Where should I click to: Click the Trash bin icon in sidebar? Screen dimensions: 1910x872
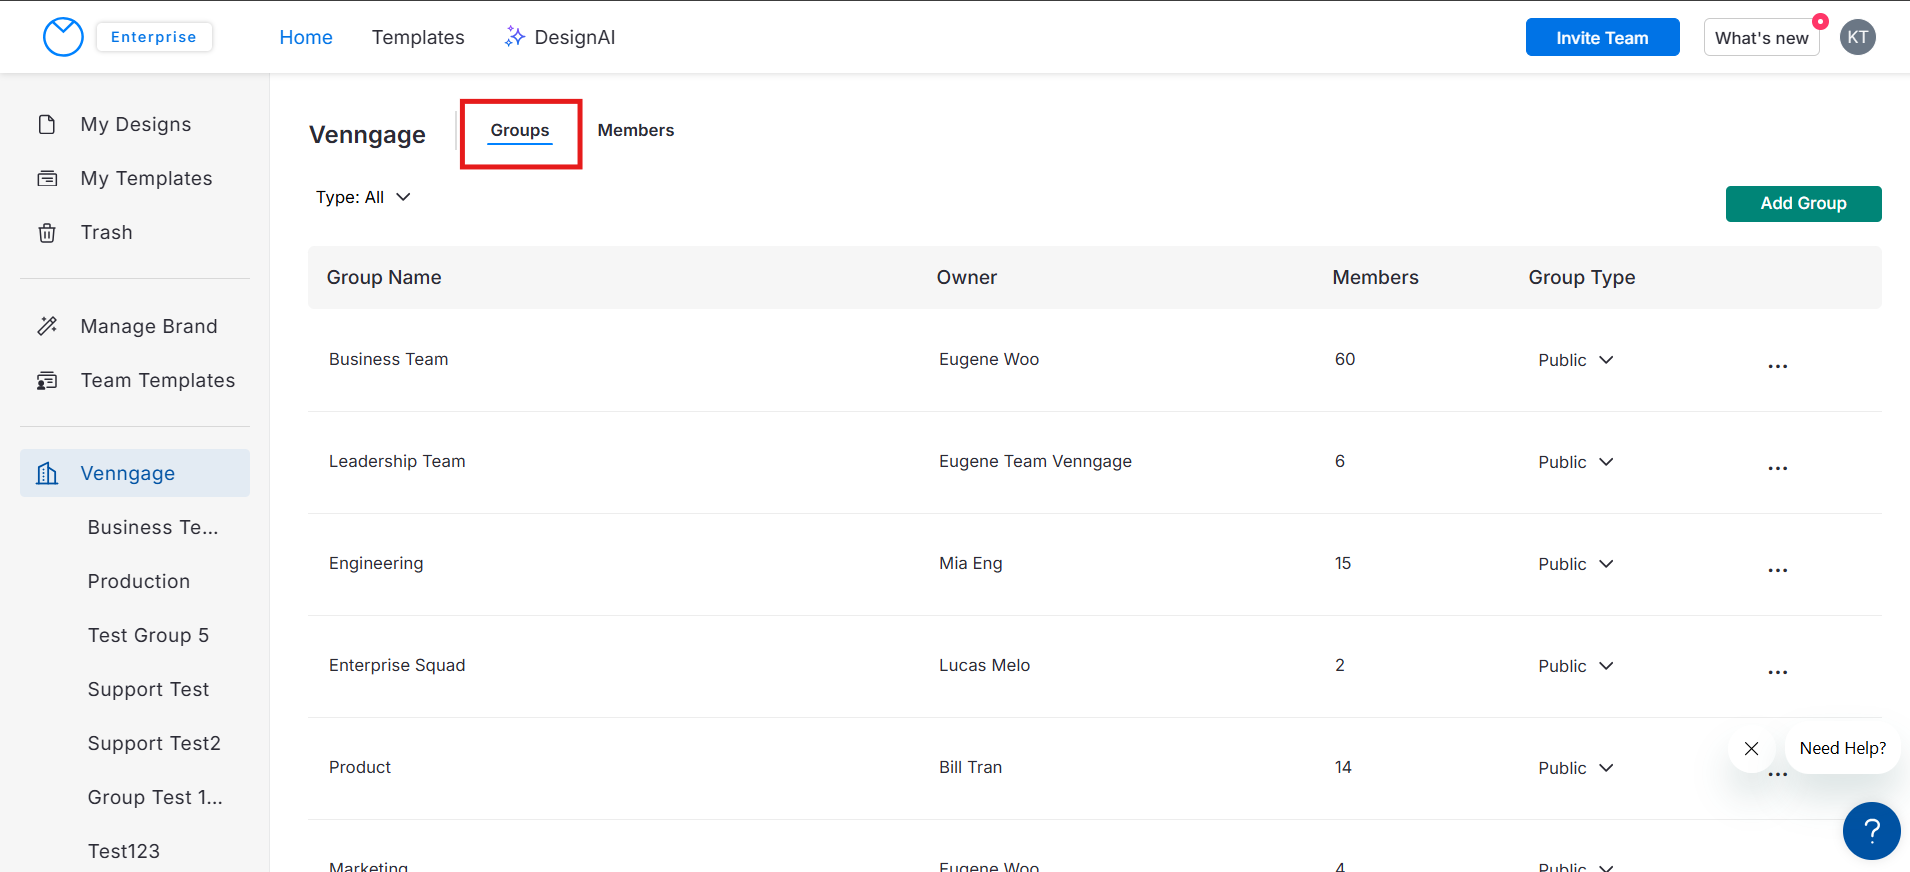tap(47, 233)
